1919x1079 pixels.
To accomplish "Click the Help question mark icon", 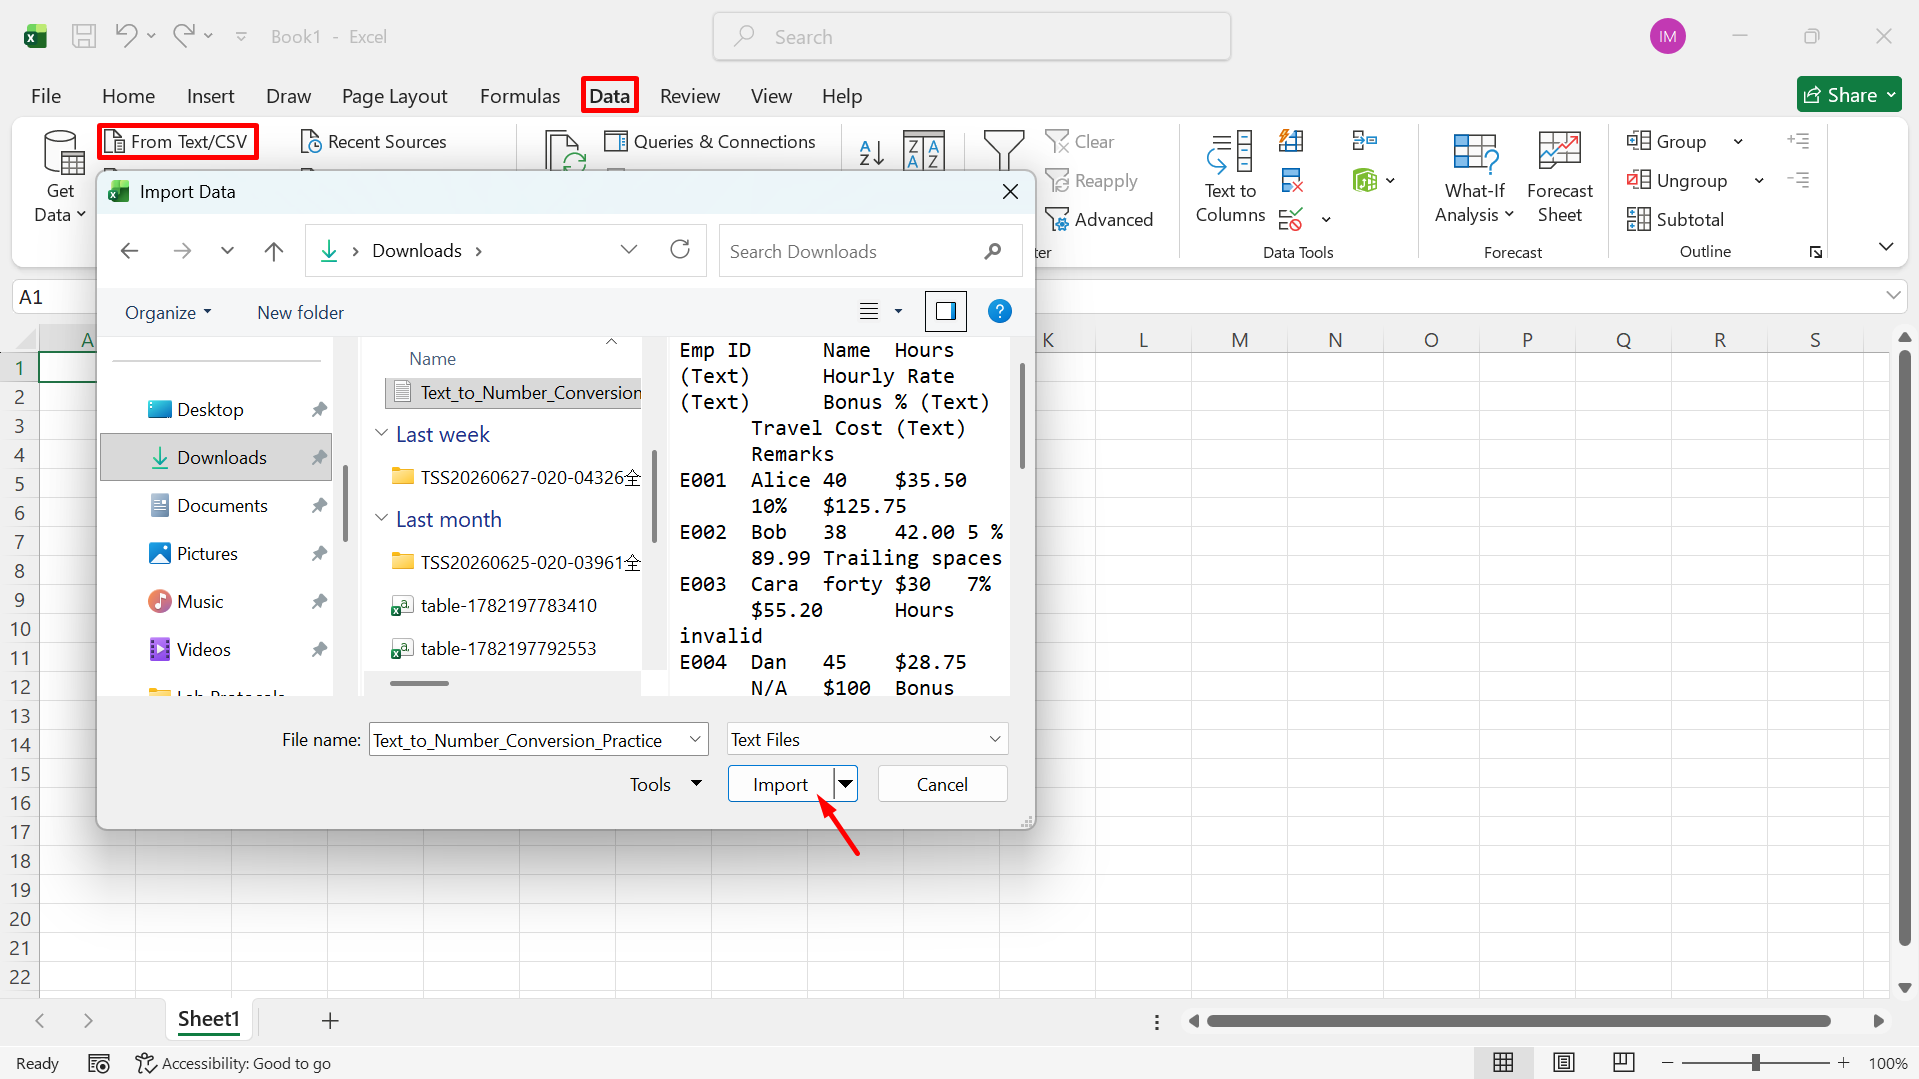I will 999,312.
